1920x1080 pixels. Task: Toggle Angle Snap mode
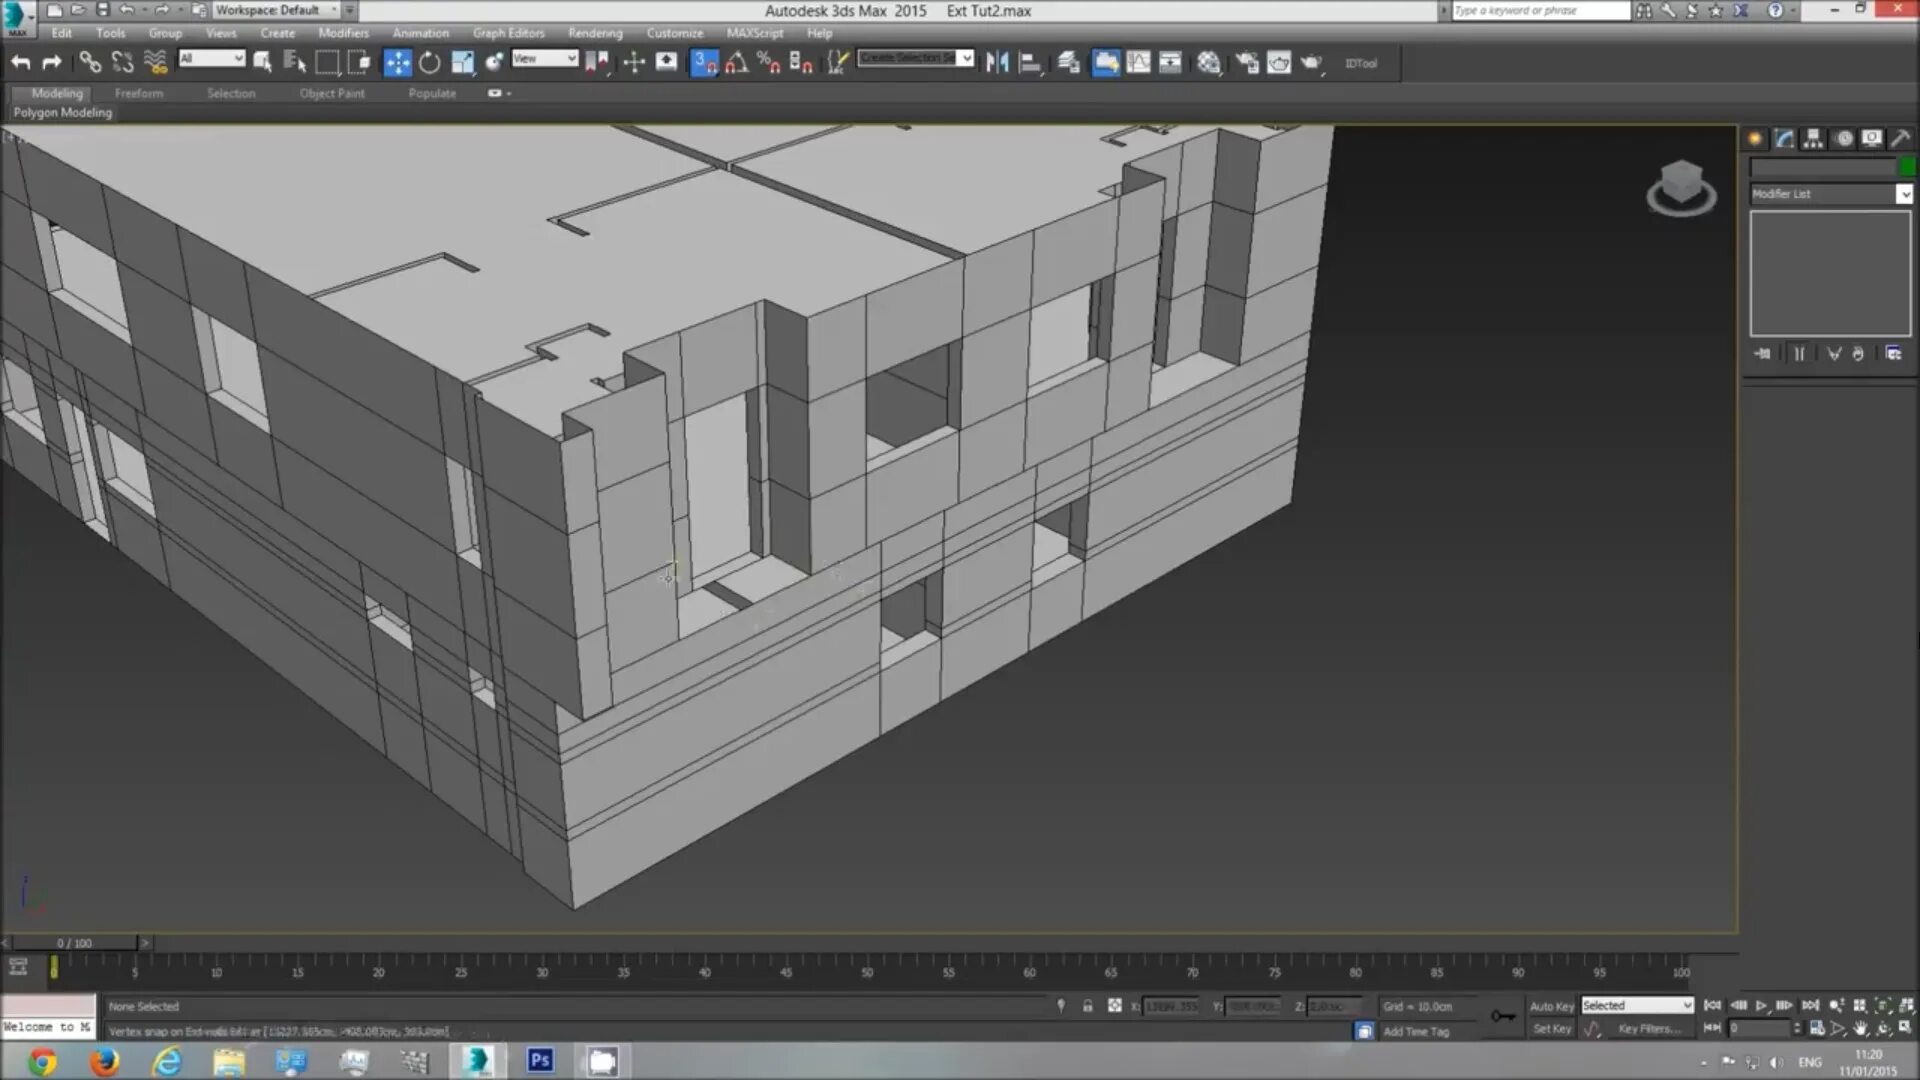click(738, 62)
